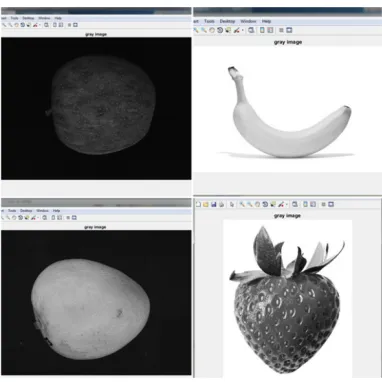This screenshot has width=382, height=382.
Task: Save figure in strawberry window
Action: click(x=214, y=204)
